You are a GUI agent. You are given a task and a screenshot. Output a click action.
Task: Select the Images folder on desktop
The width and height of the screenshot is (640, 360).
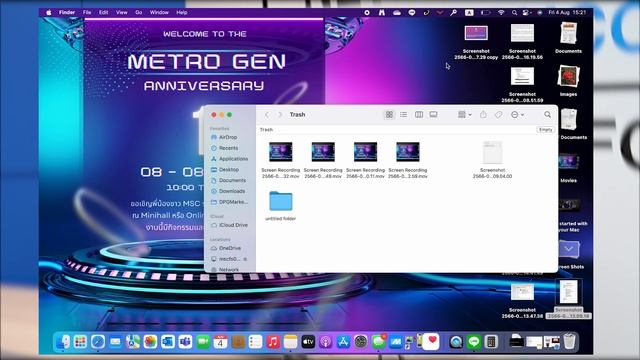coord(569,81)
